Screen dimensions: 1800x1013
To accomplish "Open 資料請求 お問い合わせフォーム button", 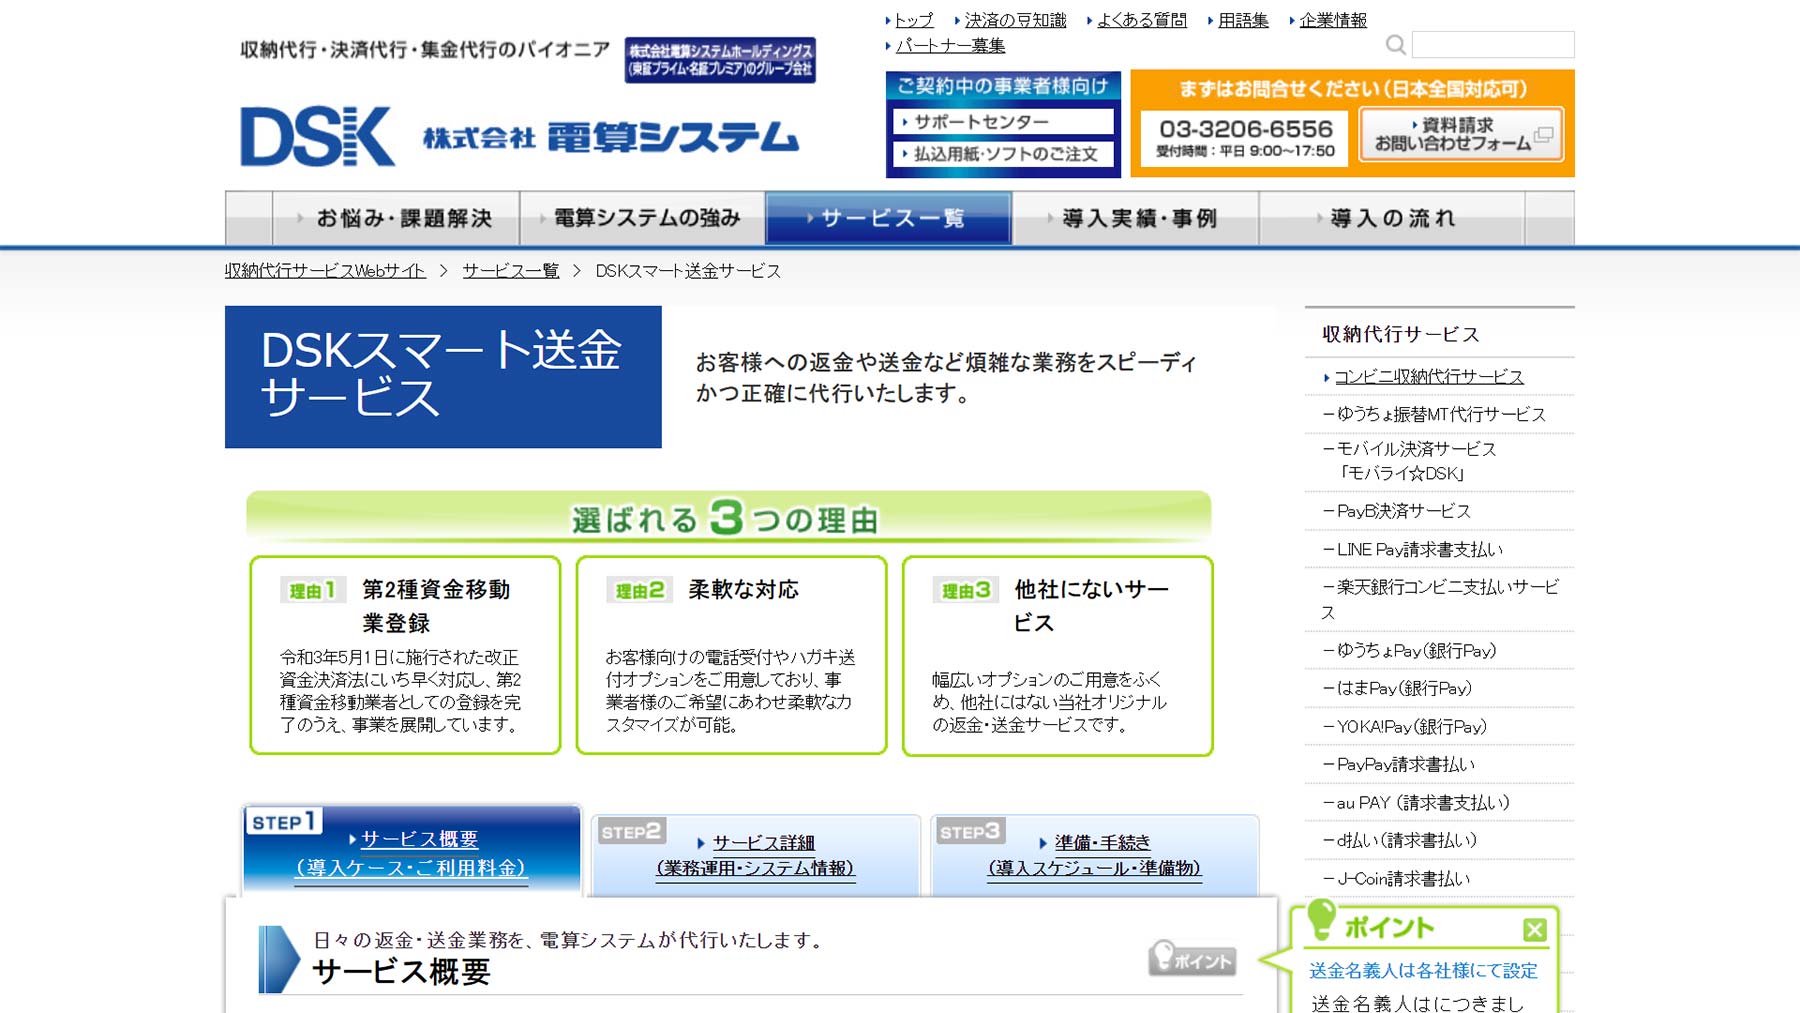I will point(1461,135).
